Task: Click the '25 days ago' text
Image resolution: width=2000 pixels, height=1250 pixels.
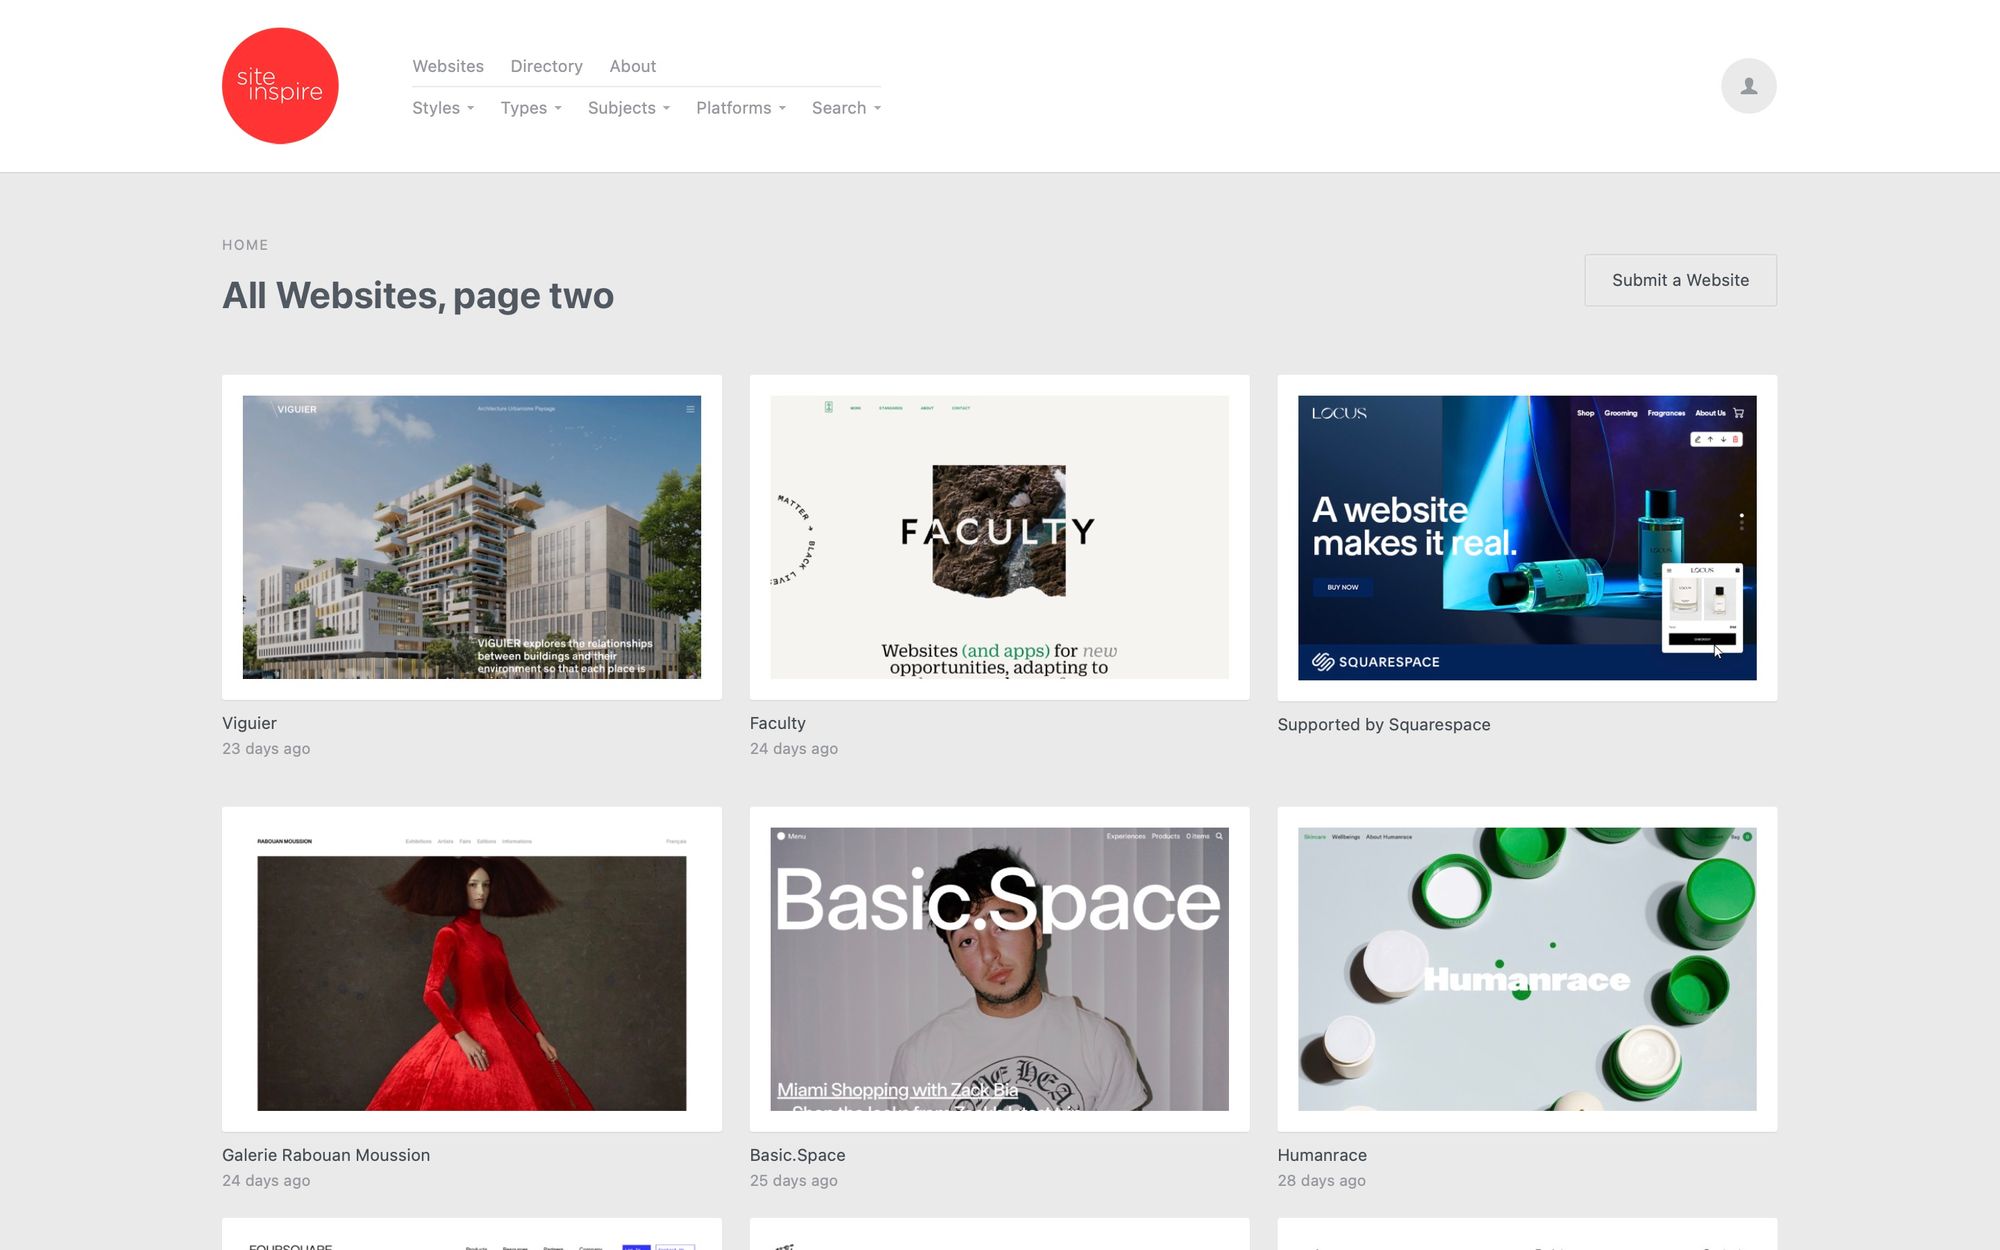Action: click(794, 1181)
